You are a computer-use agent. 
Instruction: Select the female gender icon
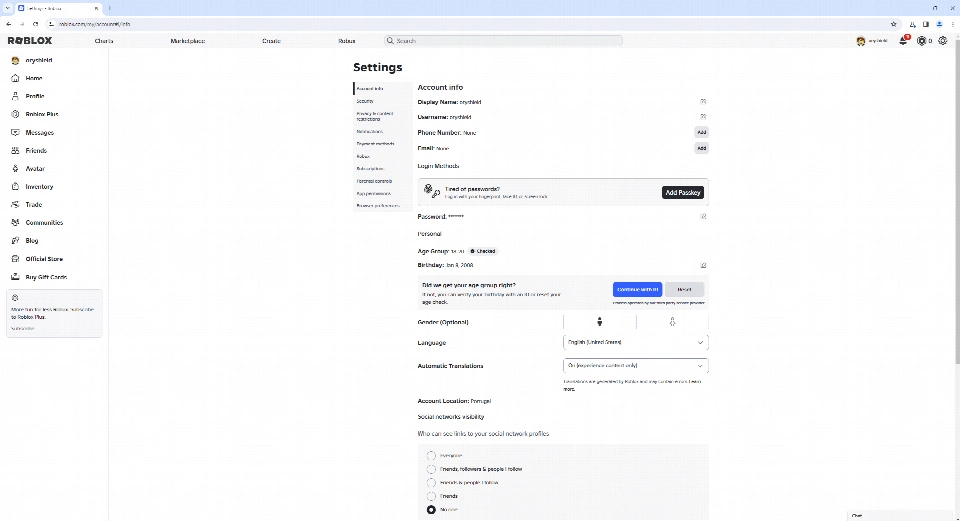tap(672, 322)
